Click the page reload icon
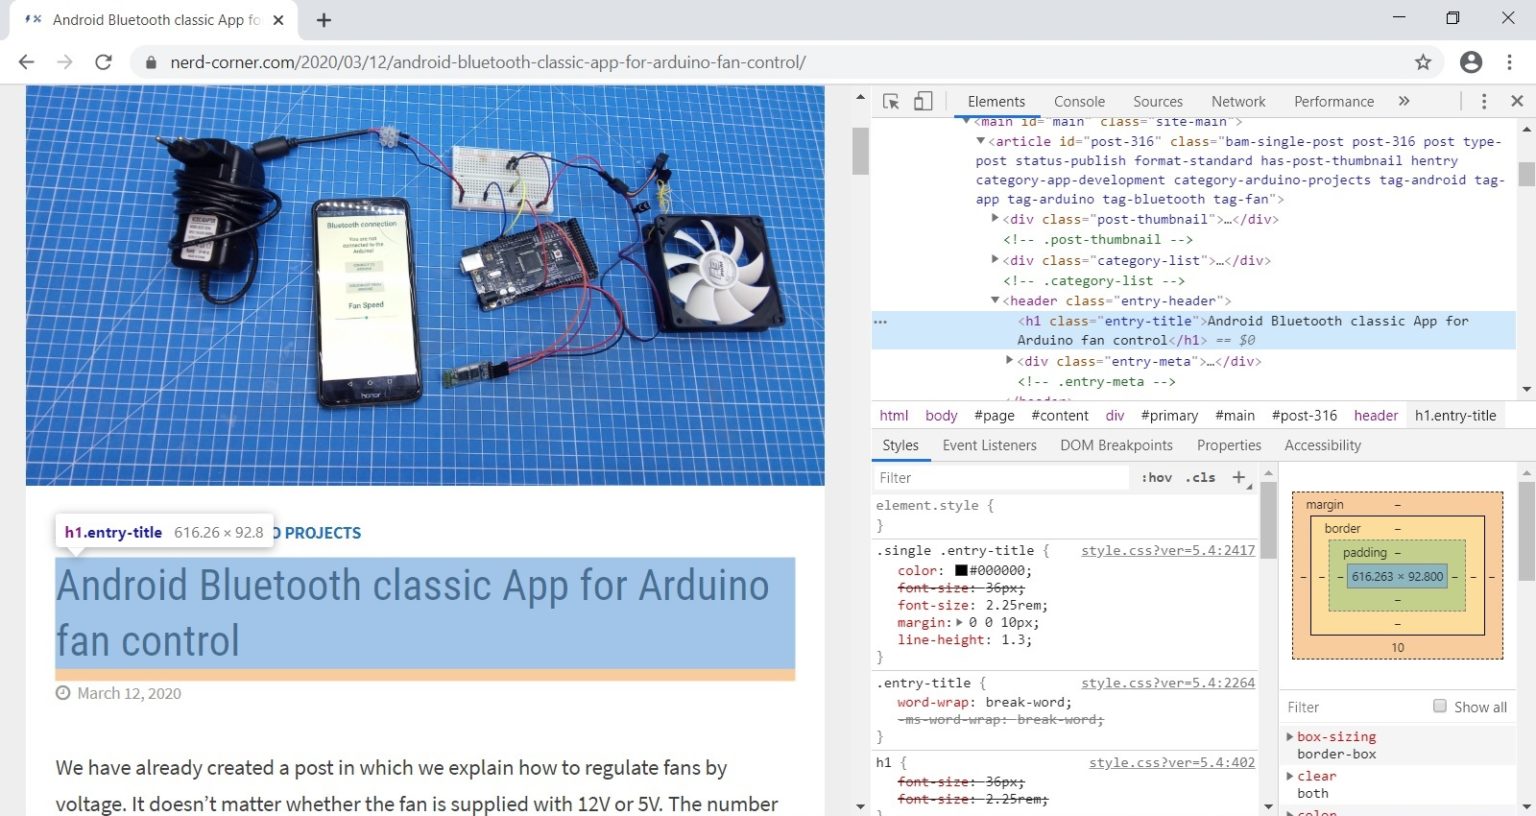Screen dimensions: 1536x816 104,61
